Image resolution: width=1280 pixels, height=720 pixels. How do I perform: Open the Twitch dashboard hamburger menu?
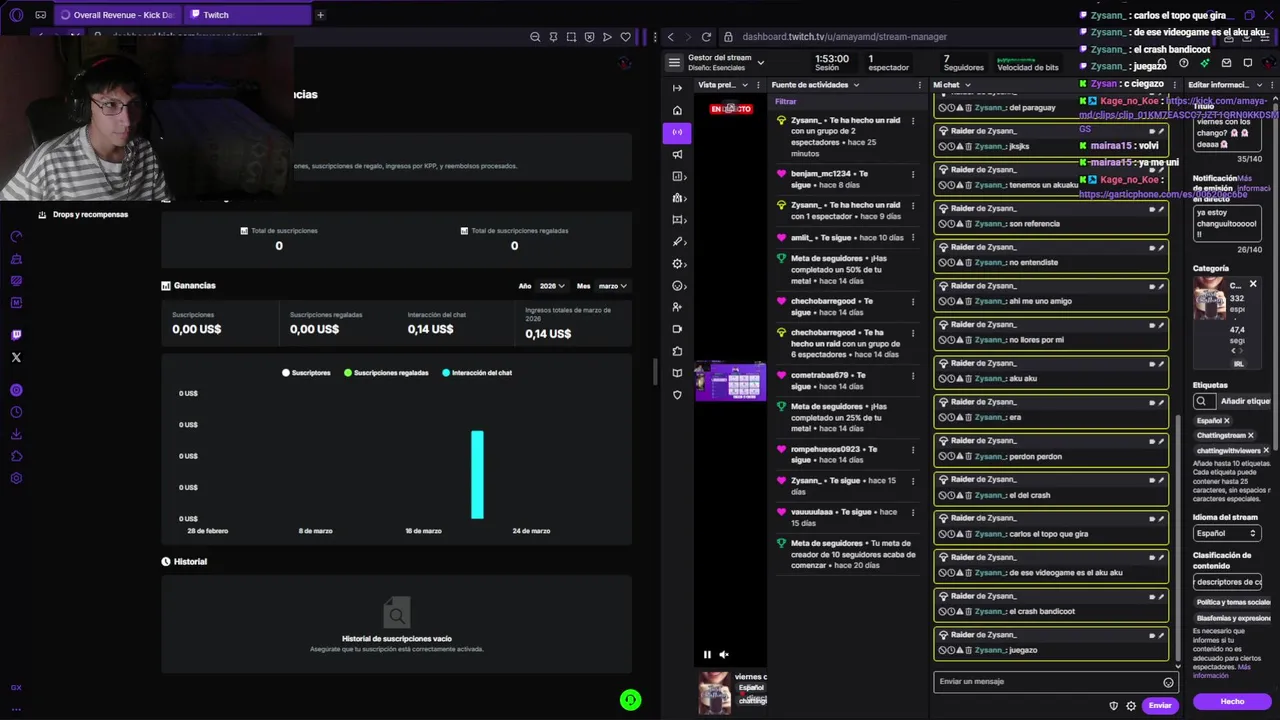tap(674, 62)
